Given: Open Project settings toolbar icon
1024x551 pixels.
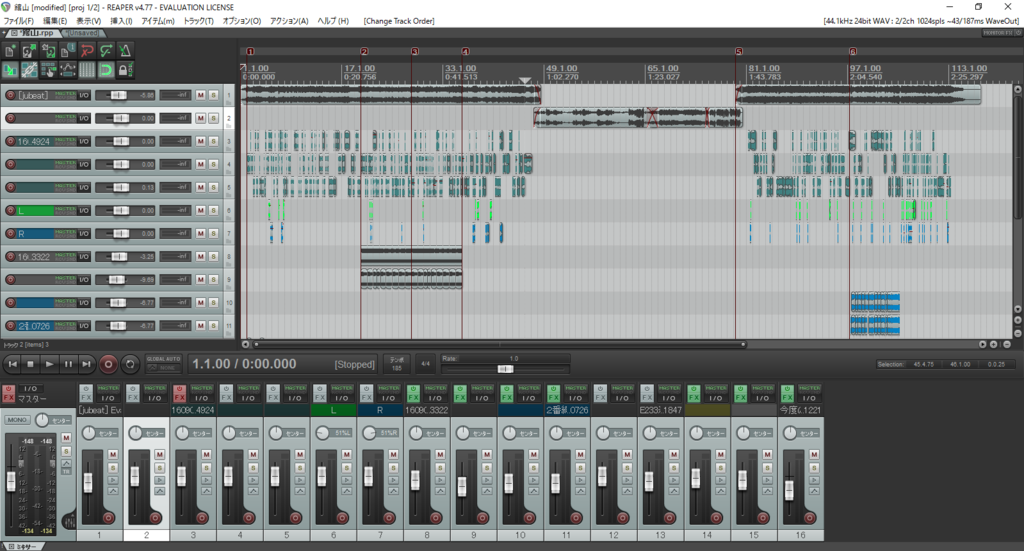Looking at the screenshot, I should tap(68, 51).
